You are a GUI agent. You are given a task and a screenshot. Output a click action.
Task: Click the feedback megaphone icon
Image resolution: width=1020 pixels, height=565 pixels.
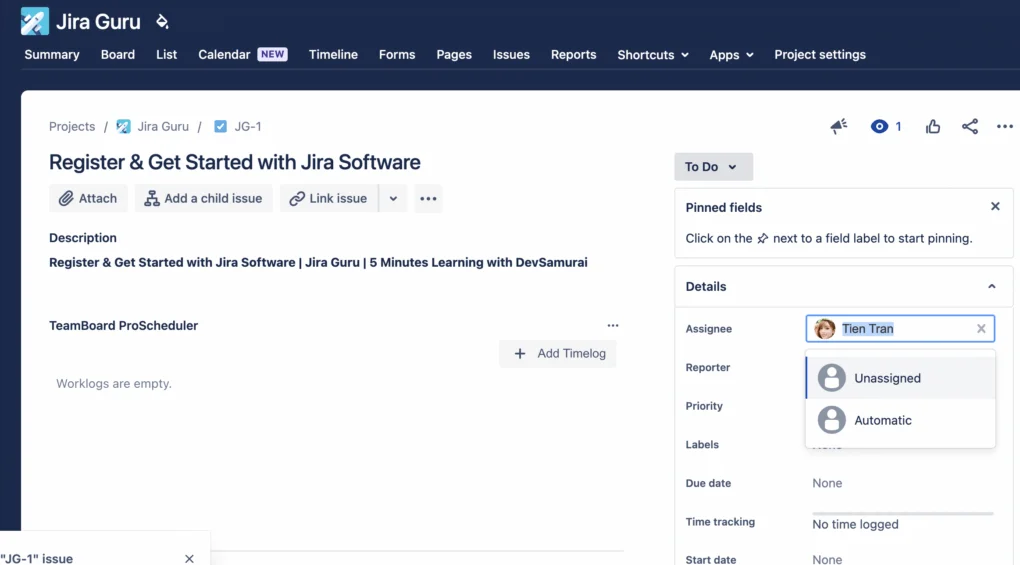pos(839,126)
